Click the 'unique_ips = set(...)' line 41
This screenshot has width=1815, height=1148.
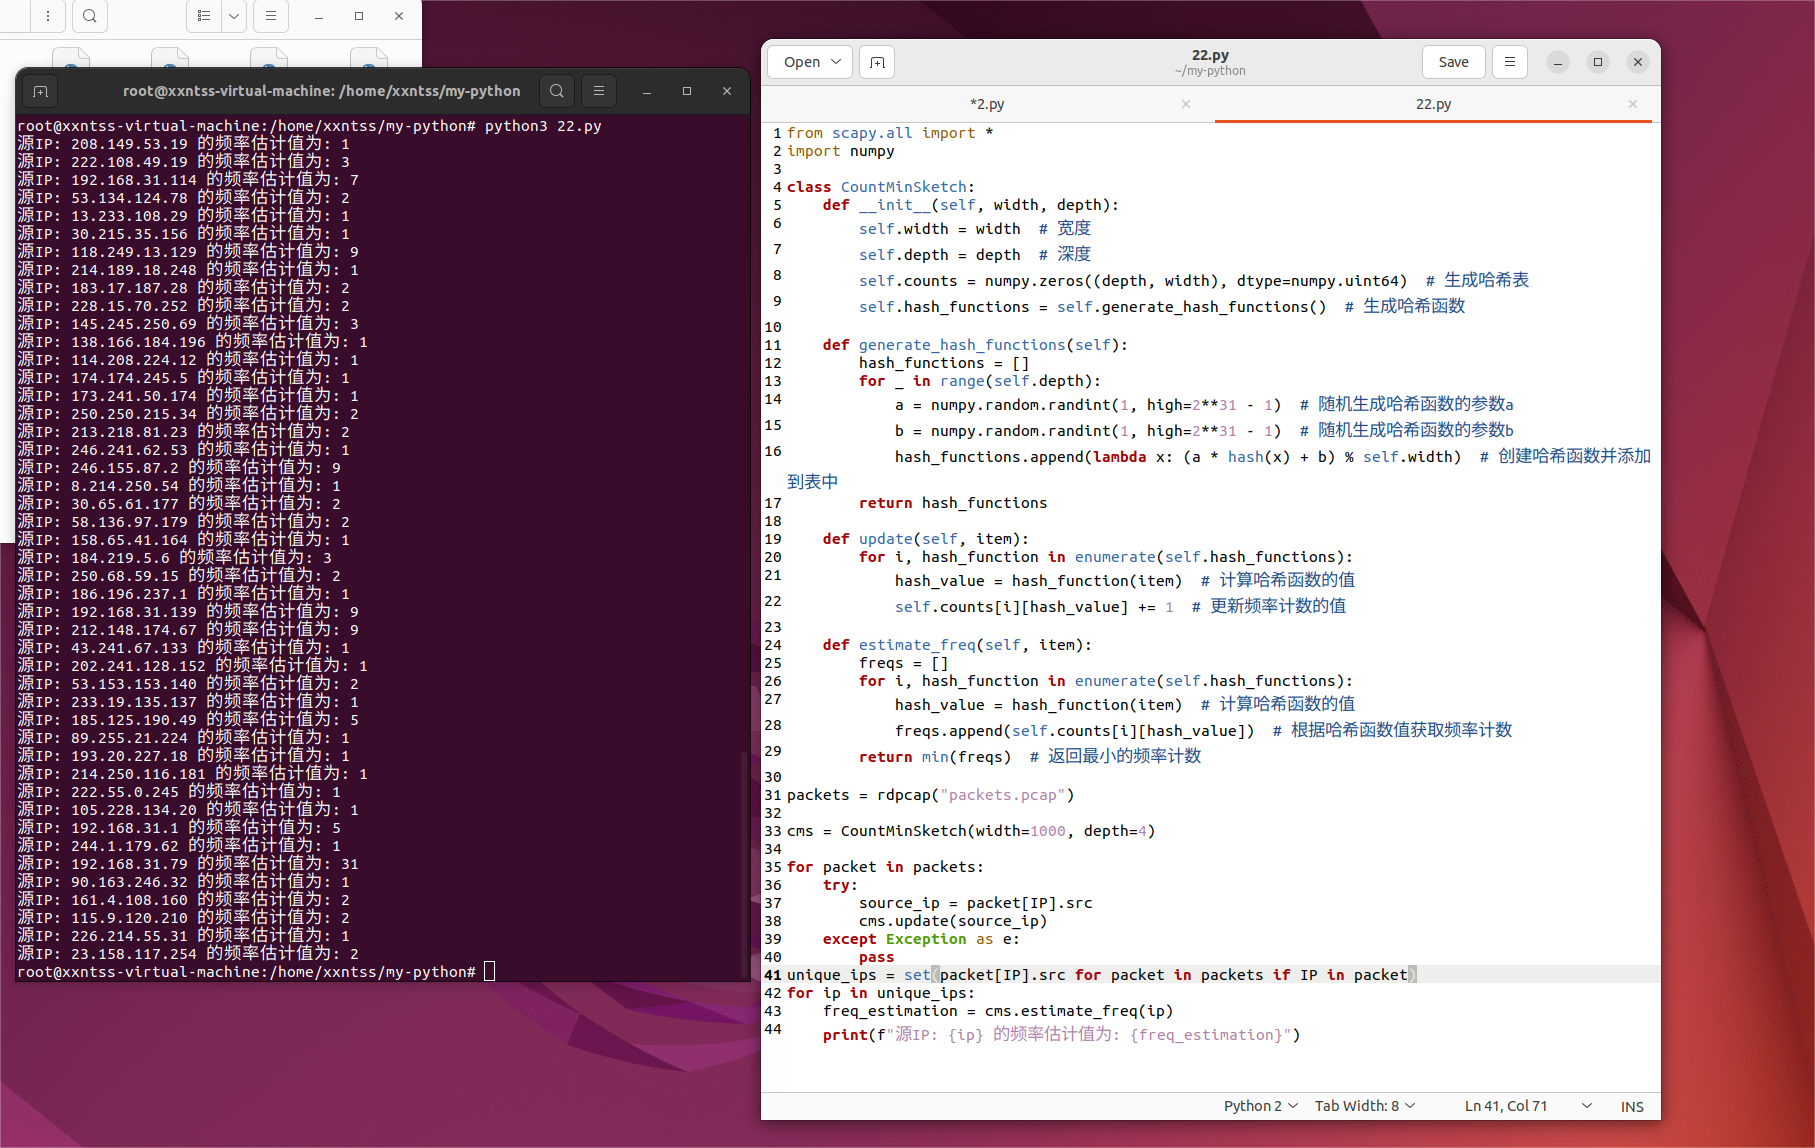point(1101,975)
